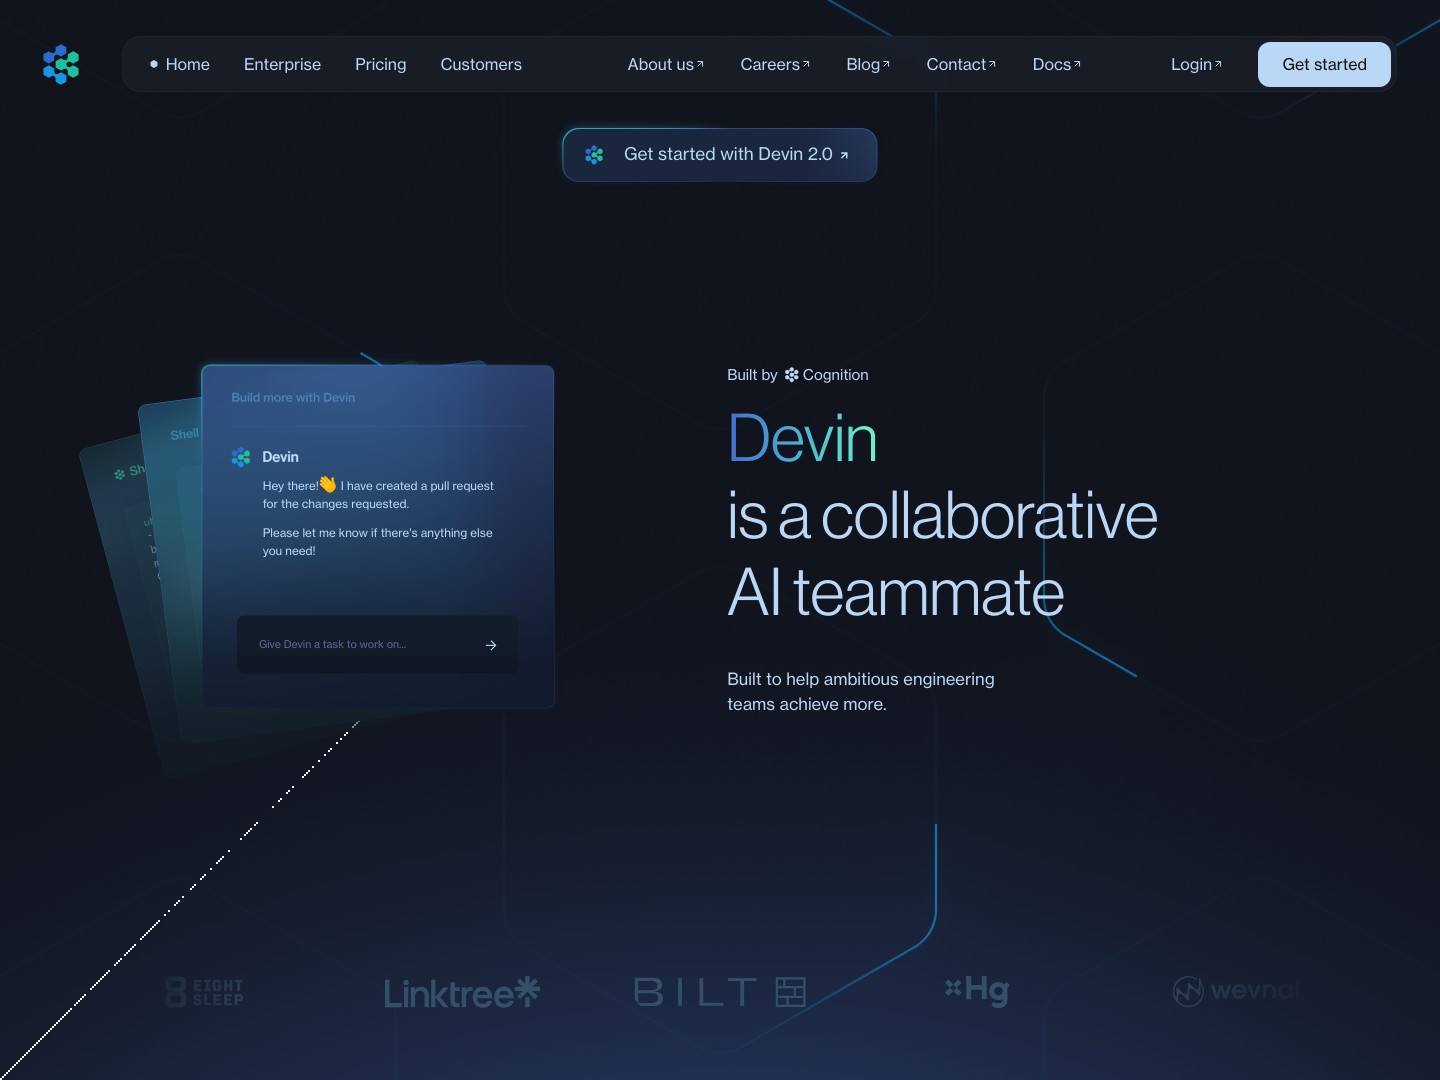Click the Login link
The image size is (1440, 1080).
pos(1196,64)
